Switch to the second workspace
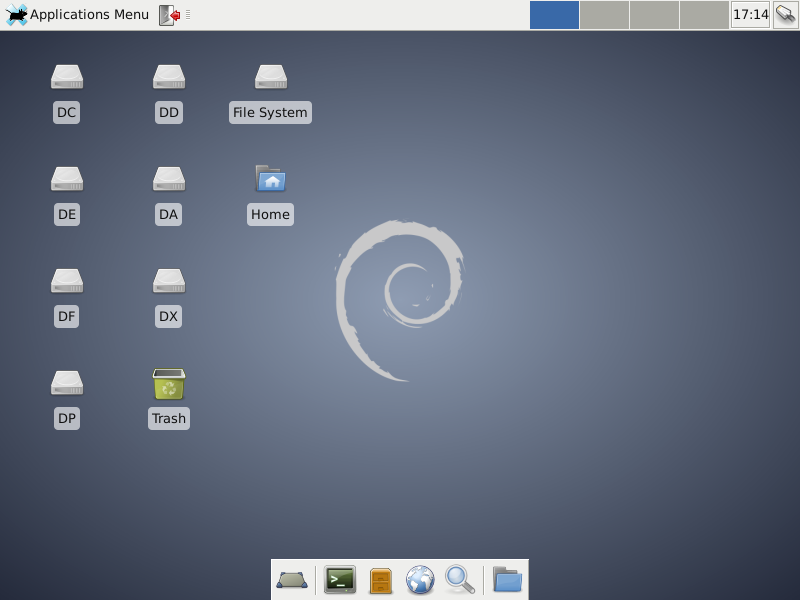 [604, 15]
